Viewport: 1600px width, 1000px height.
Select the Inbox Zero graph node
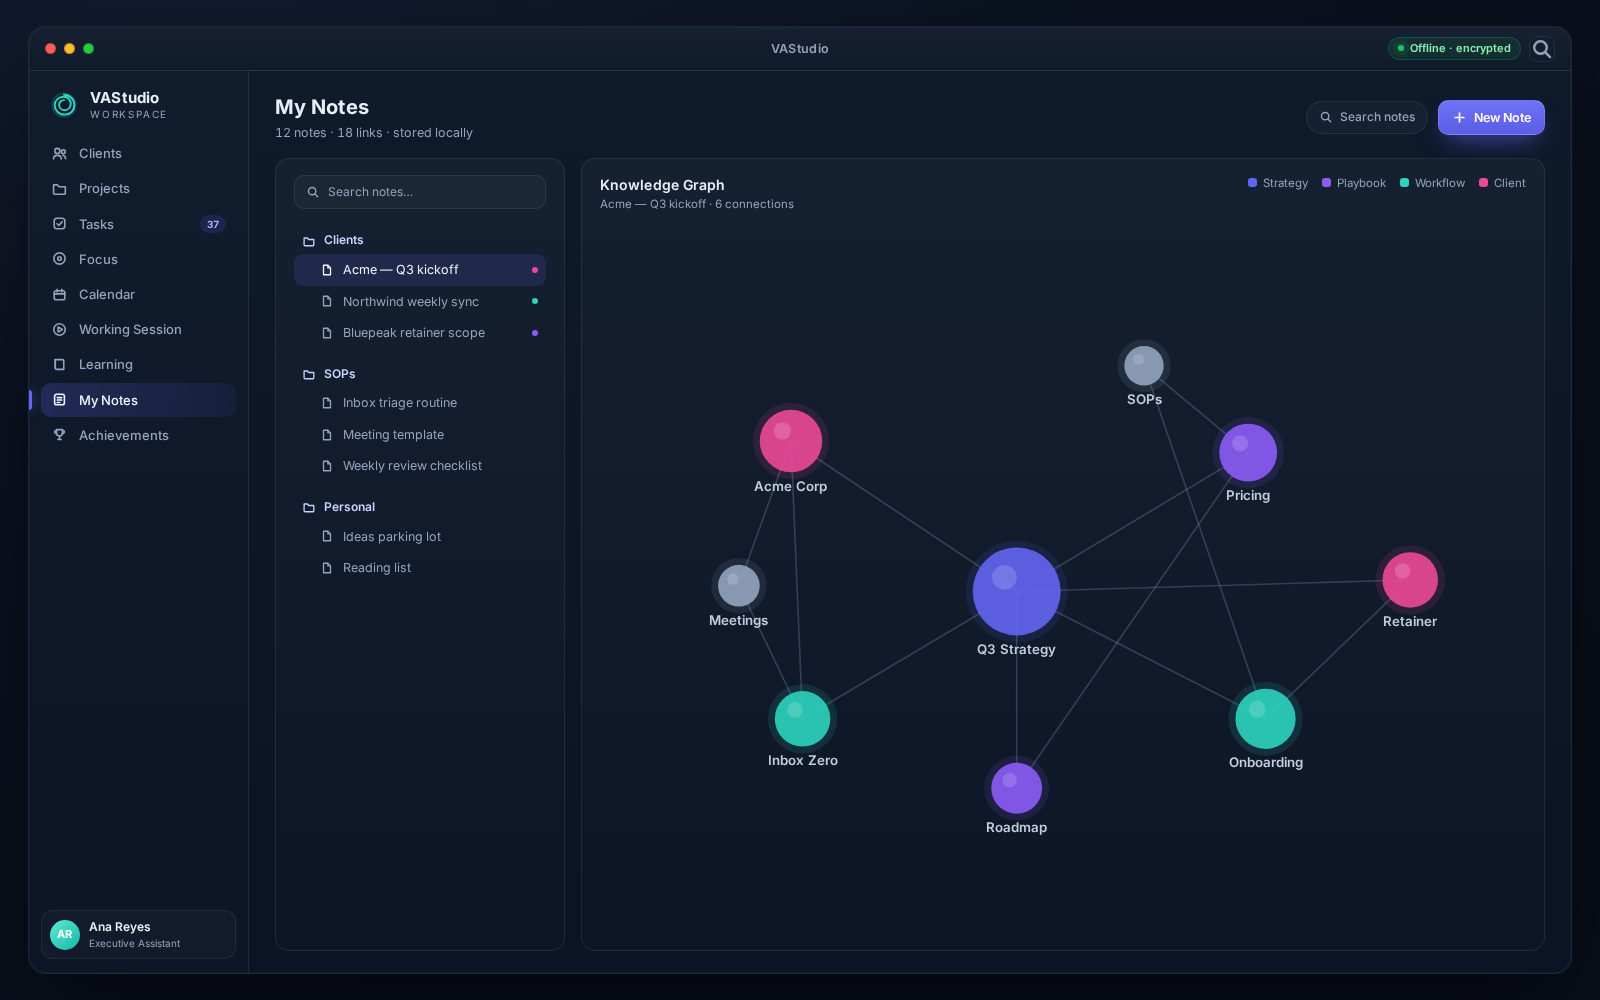coord(803,718)
